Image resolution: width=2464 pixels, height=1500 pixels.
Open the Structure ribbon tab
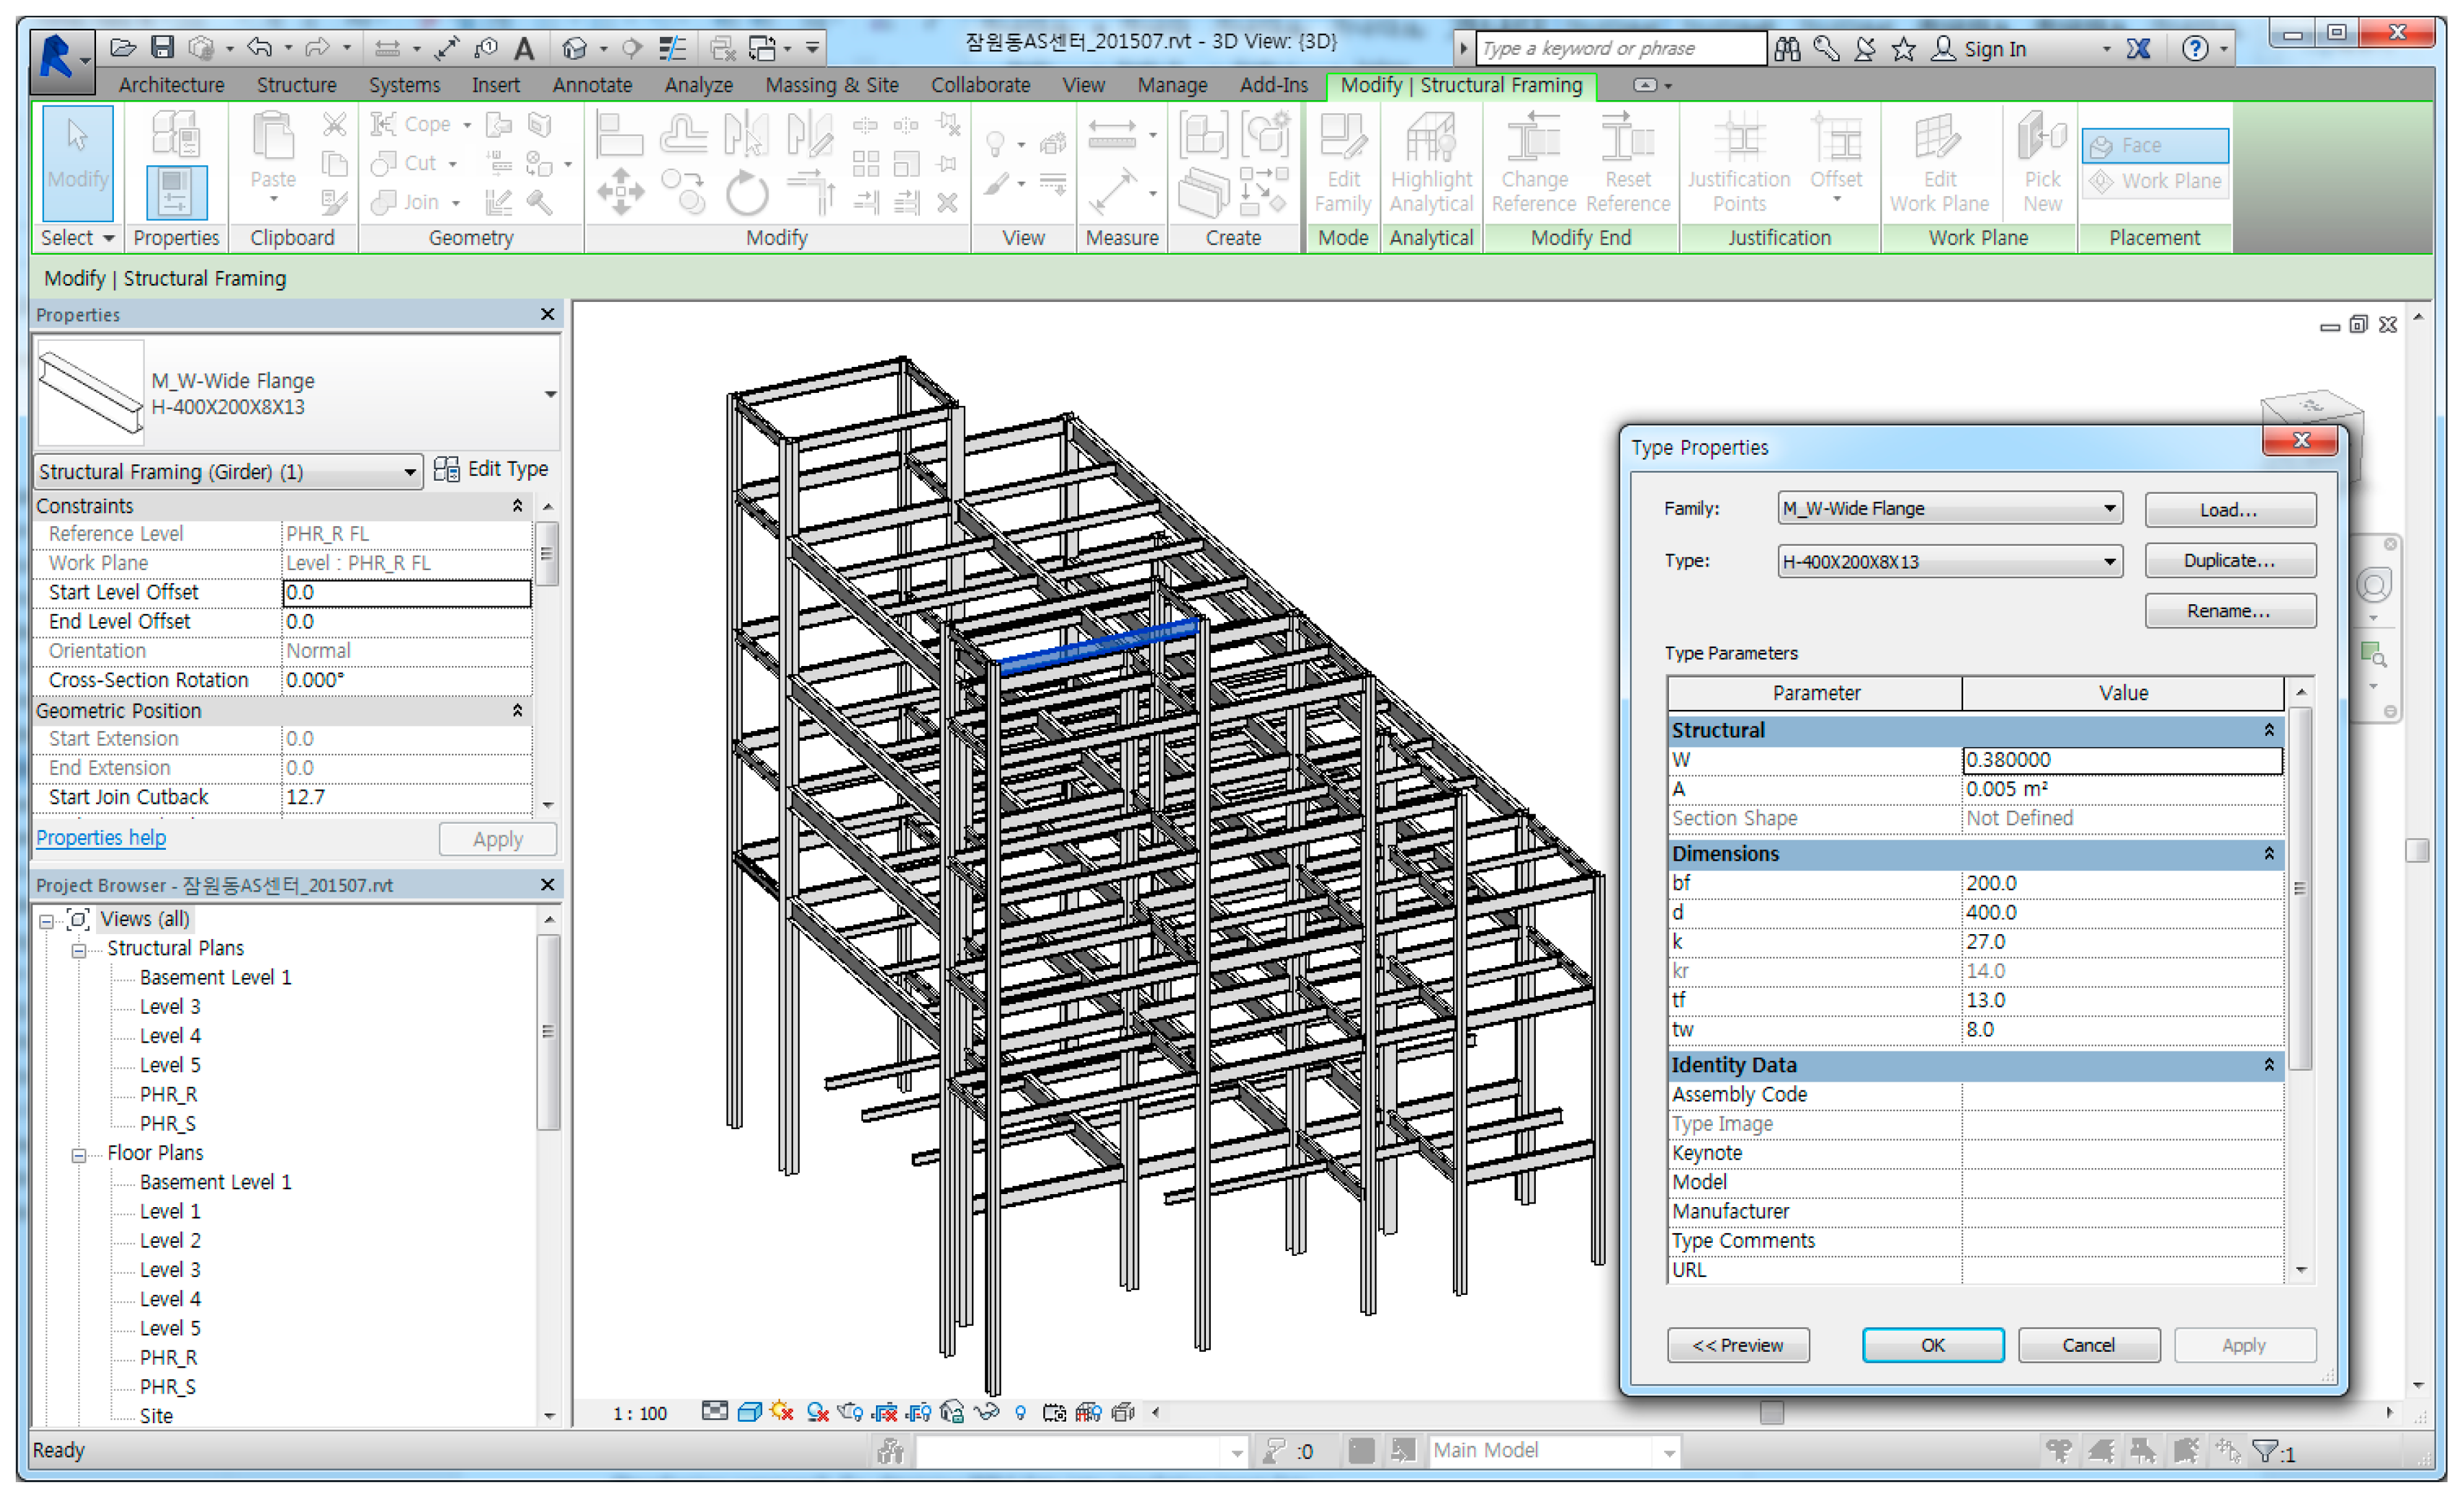click(x=296, y=85)
